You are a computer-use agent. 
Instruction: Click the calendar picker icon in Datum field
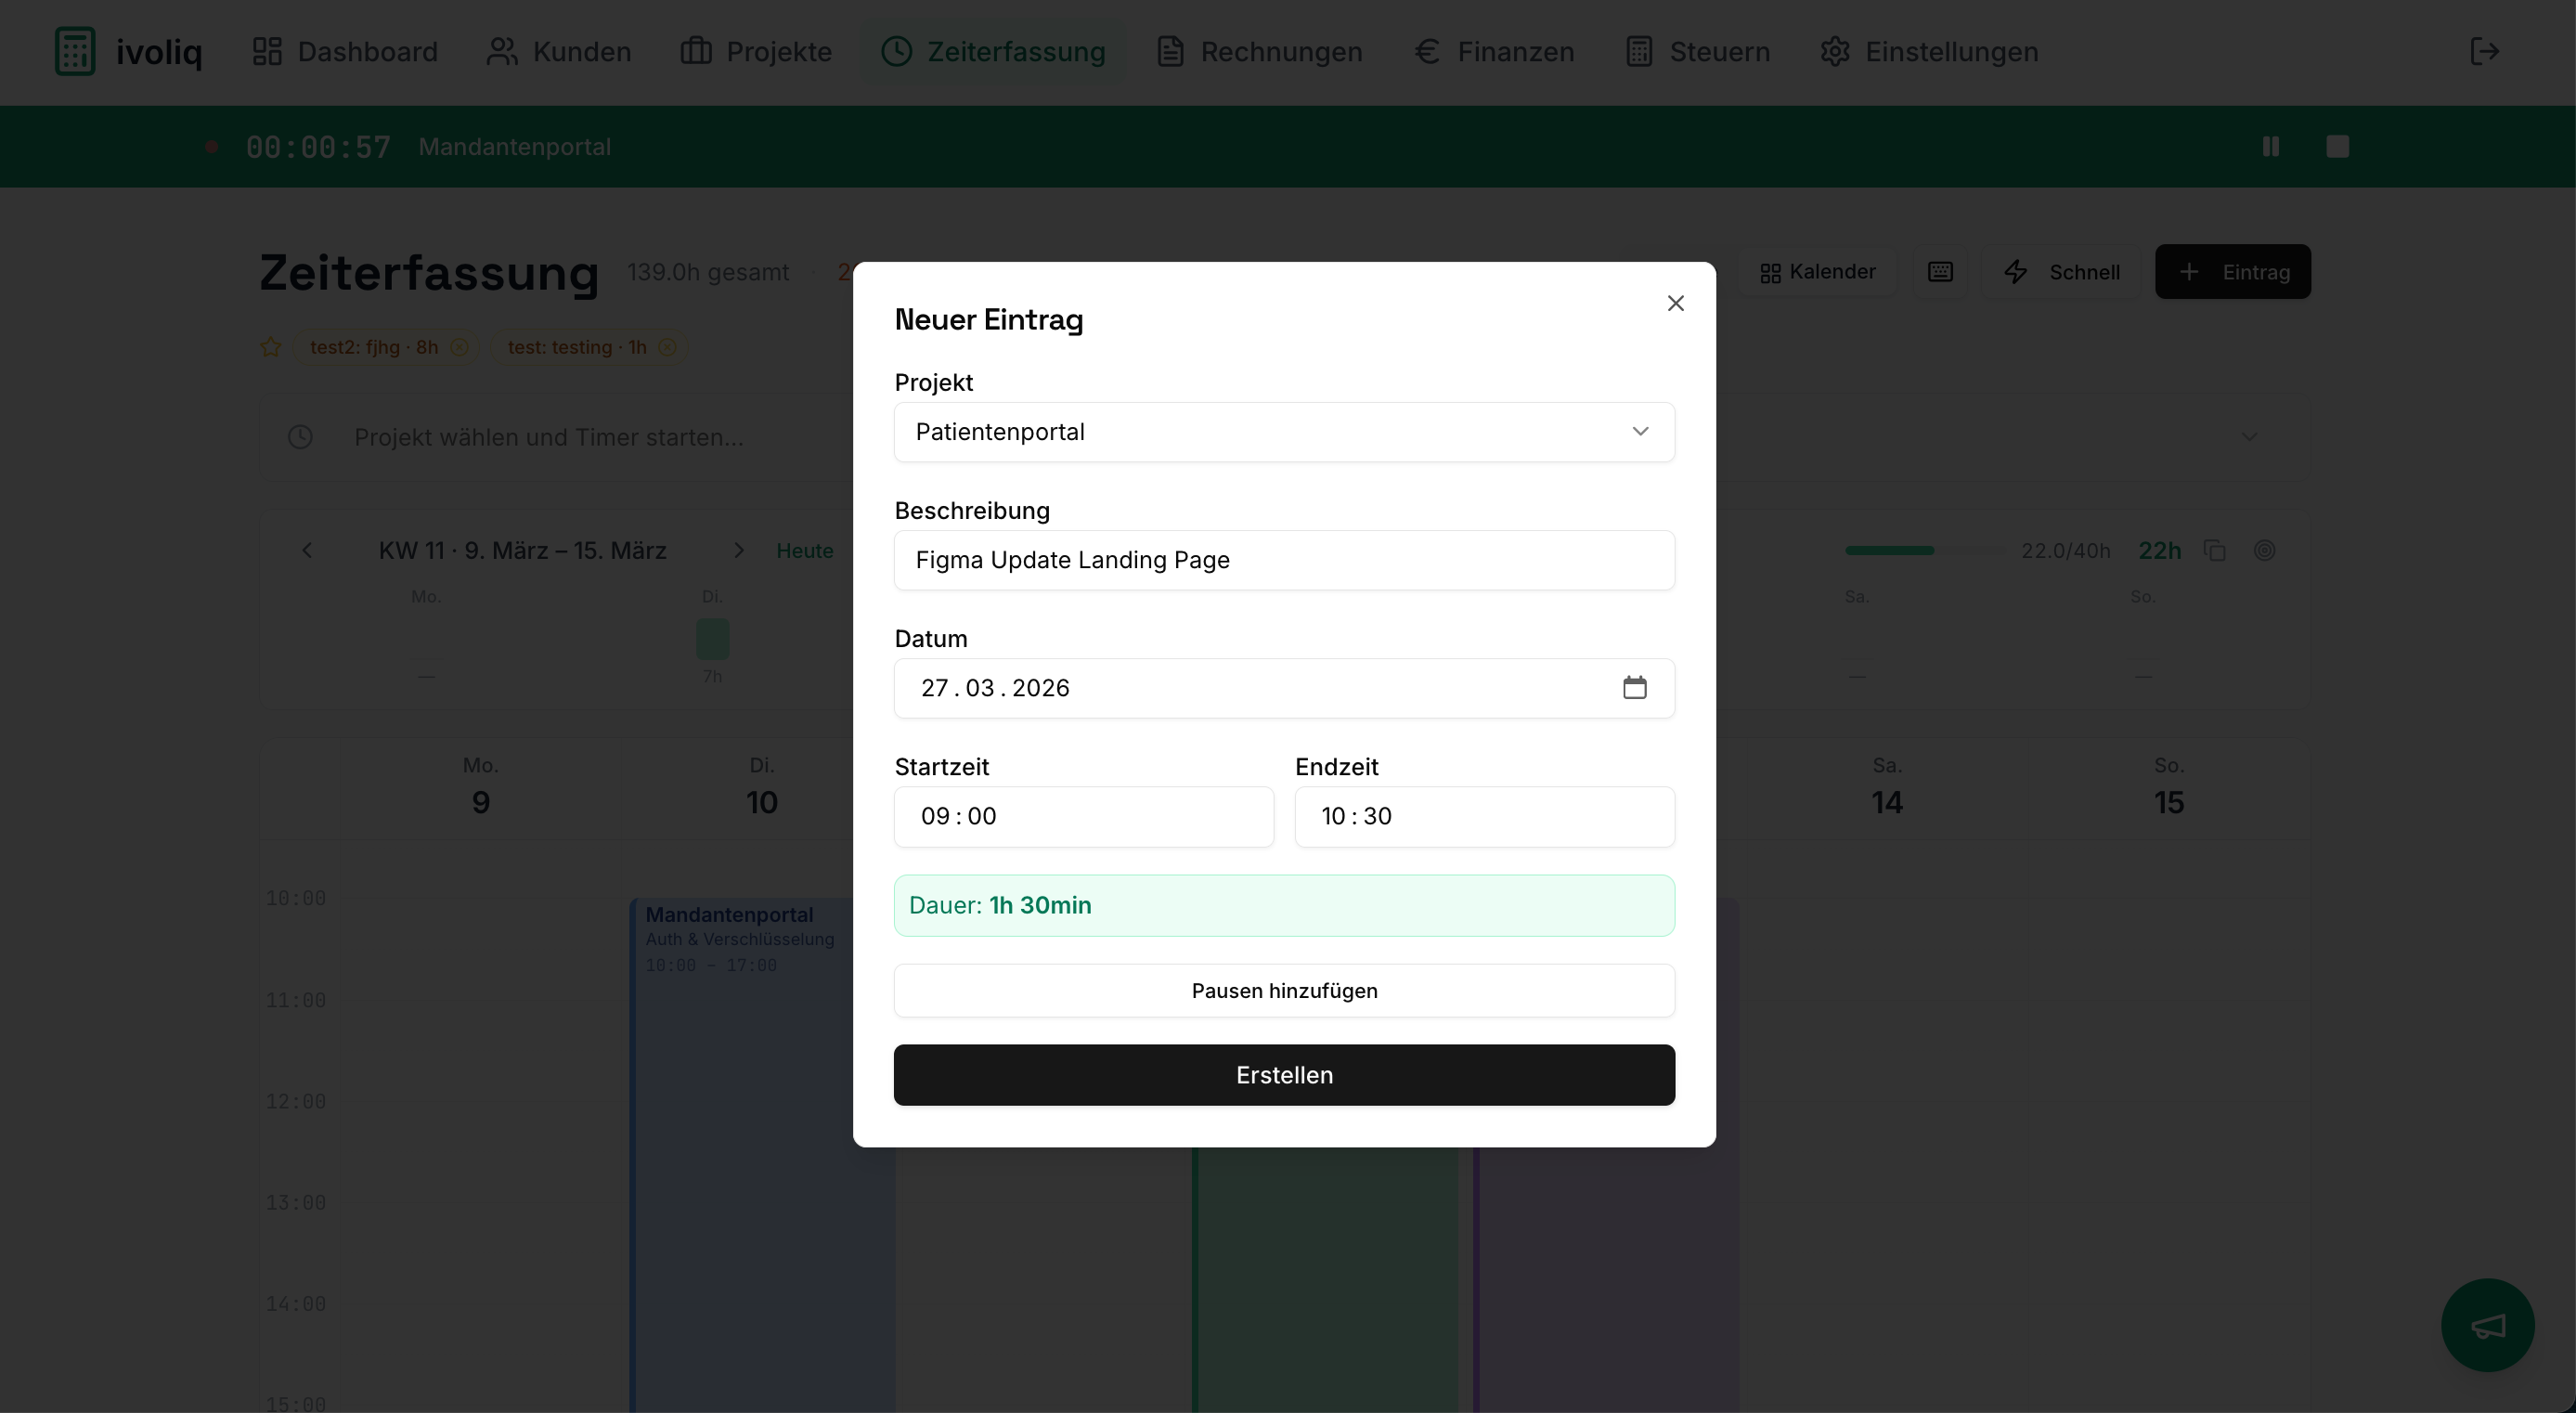click(x=1634, y=687)
